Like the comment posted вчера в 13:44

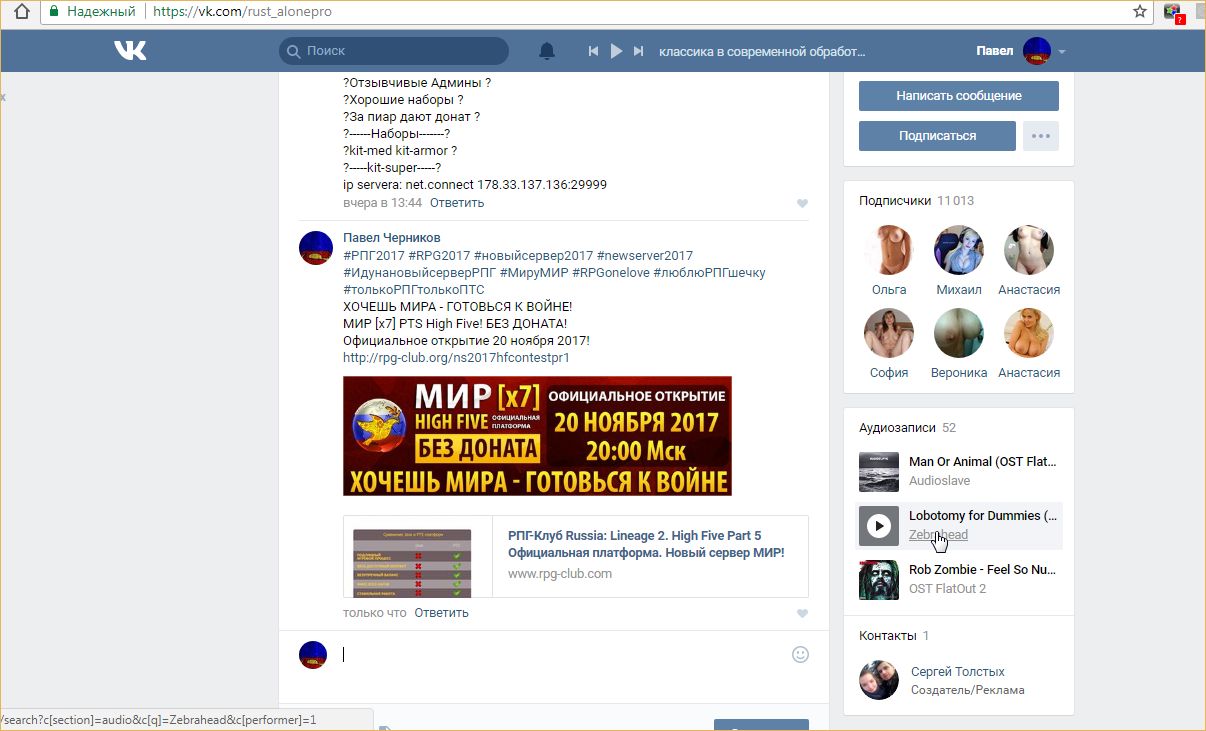point(802,203)
